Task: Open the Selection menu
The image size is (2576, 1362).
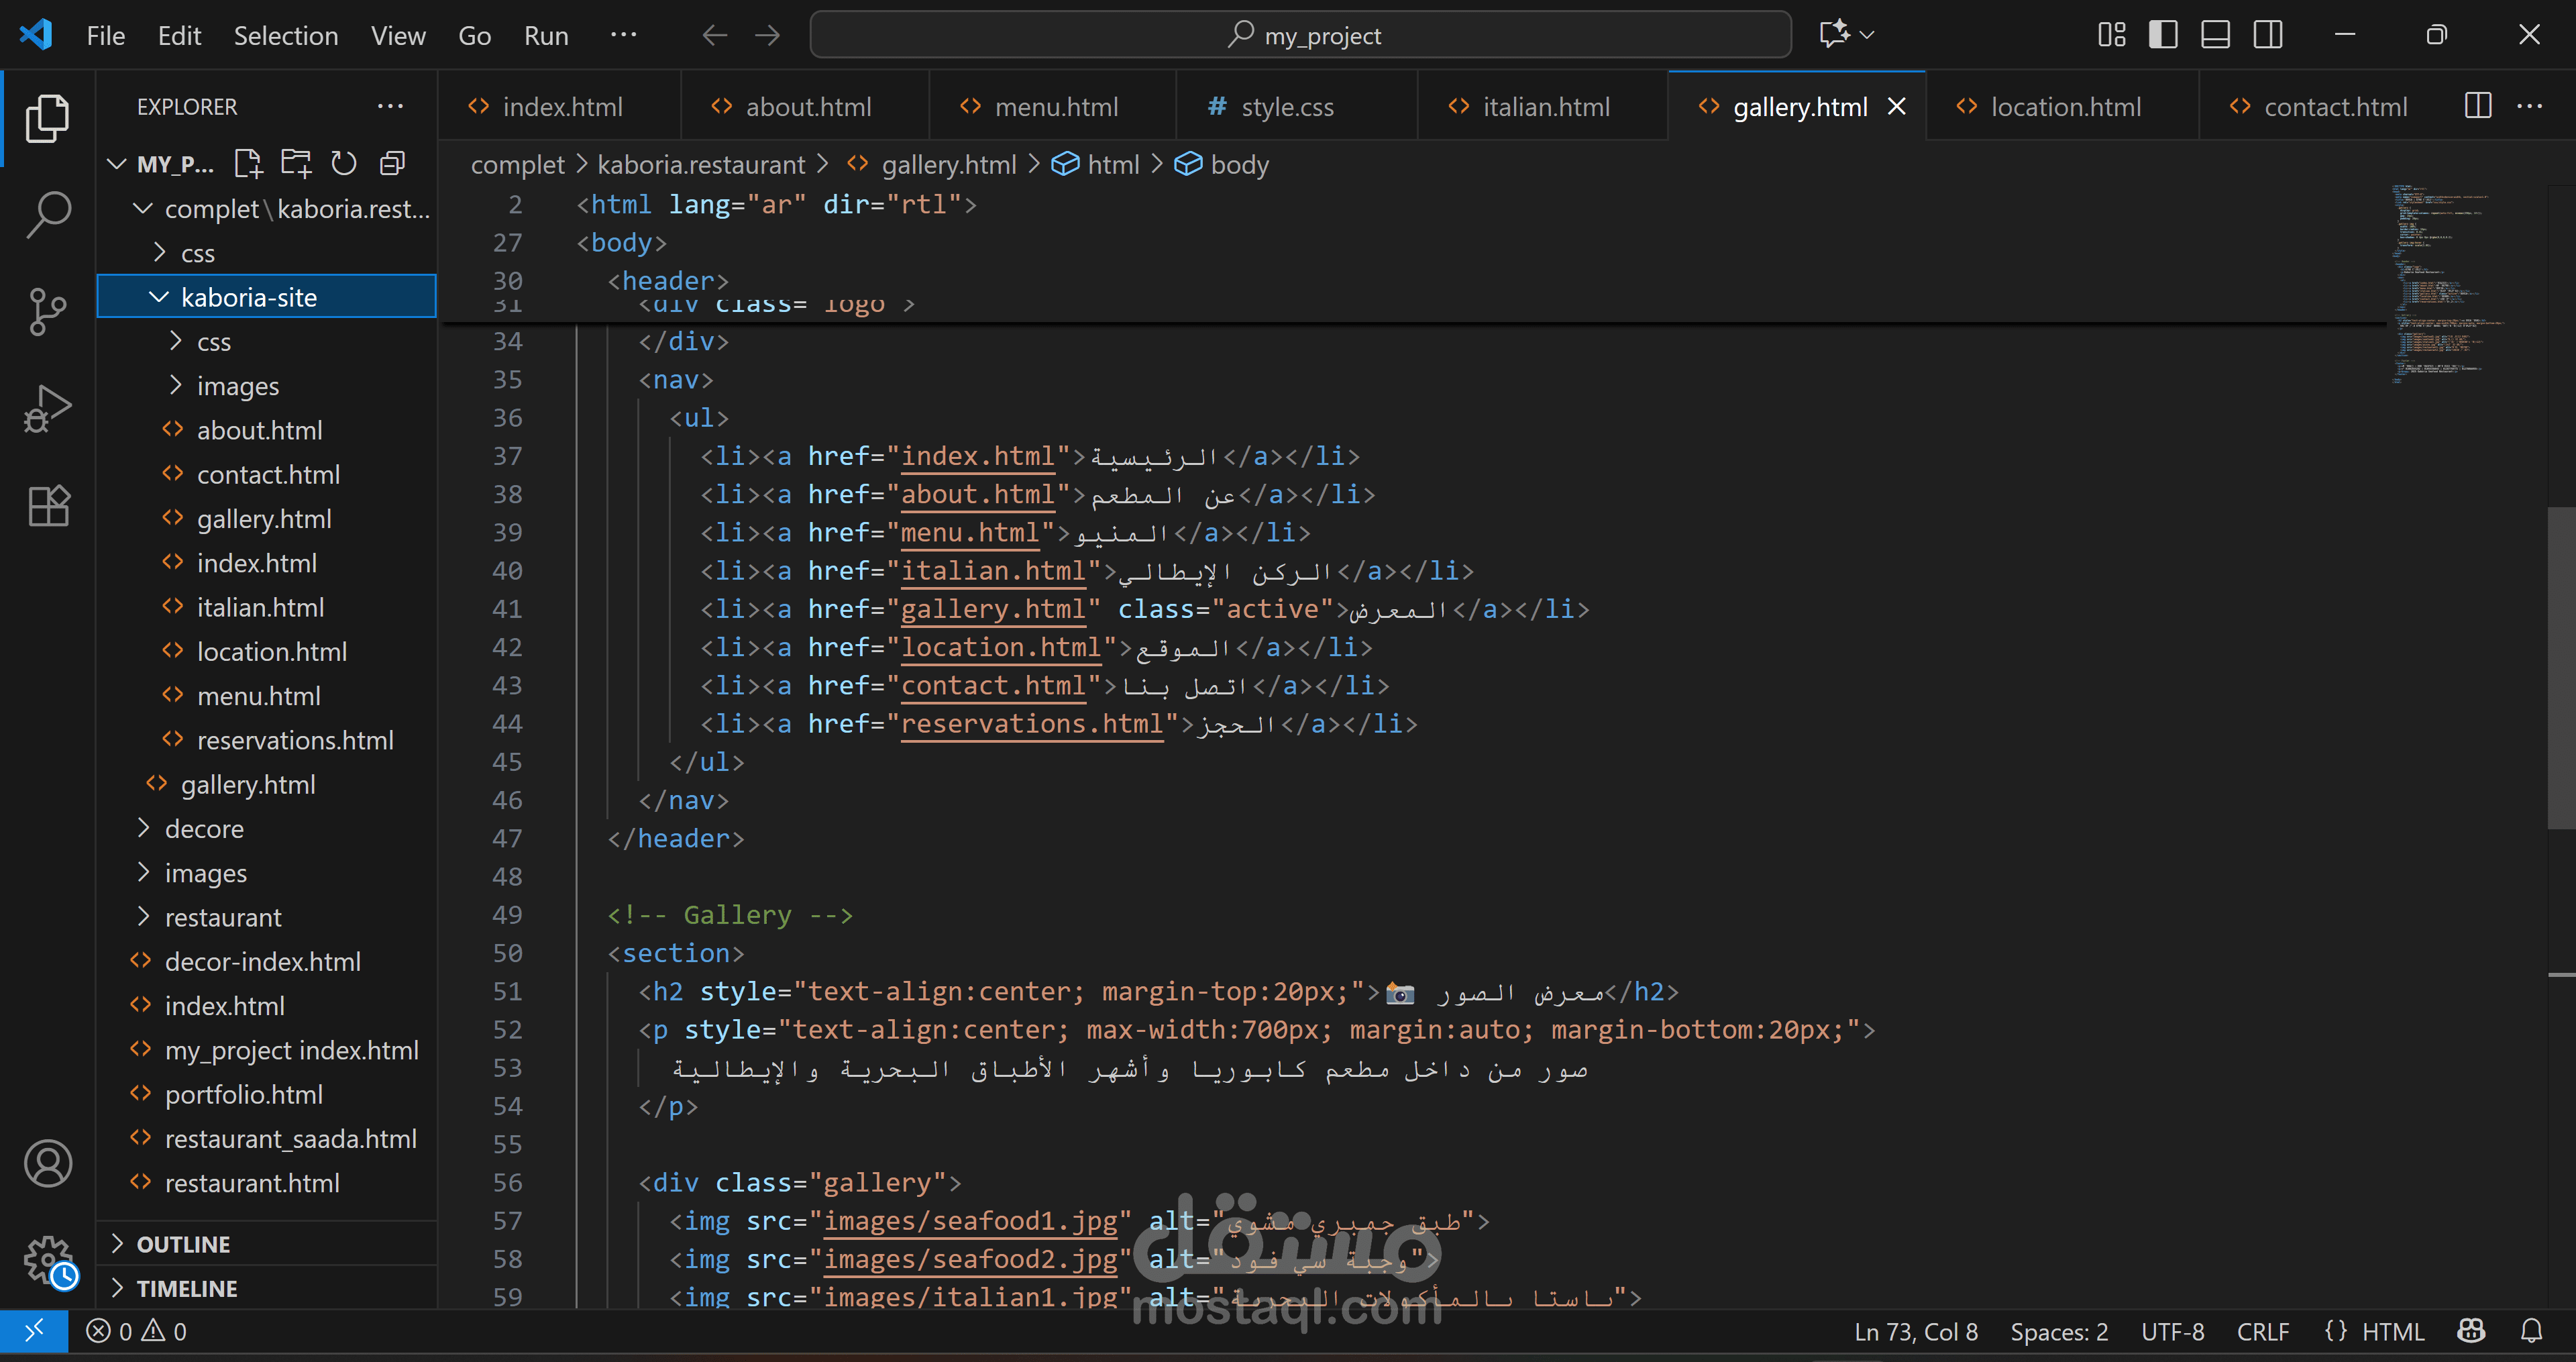Action: [x=286, y=35]
